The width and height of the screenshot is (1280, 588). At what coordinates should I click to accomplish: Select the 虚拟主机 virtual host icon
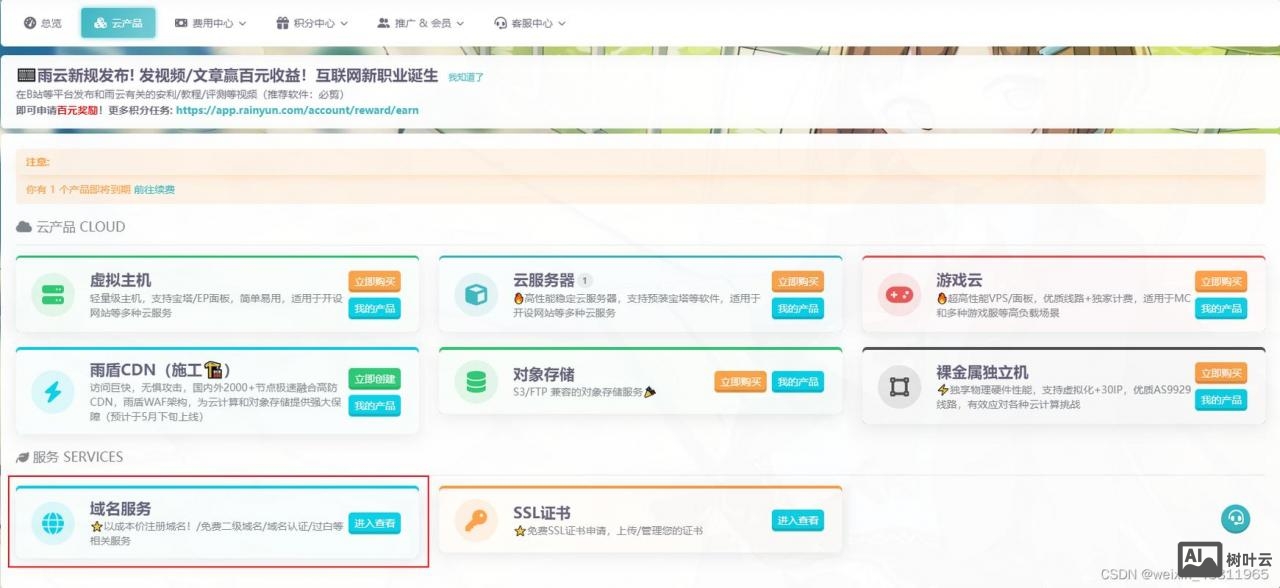click(52, 295)
